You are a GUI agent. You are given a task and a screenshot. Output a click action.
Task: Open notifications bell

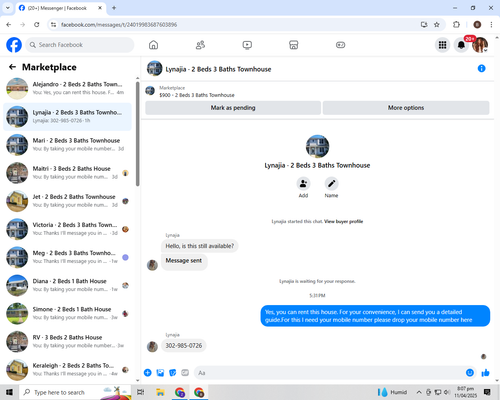[x=461, y=45]
